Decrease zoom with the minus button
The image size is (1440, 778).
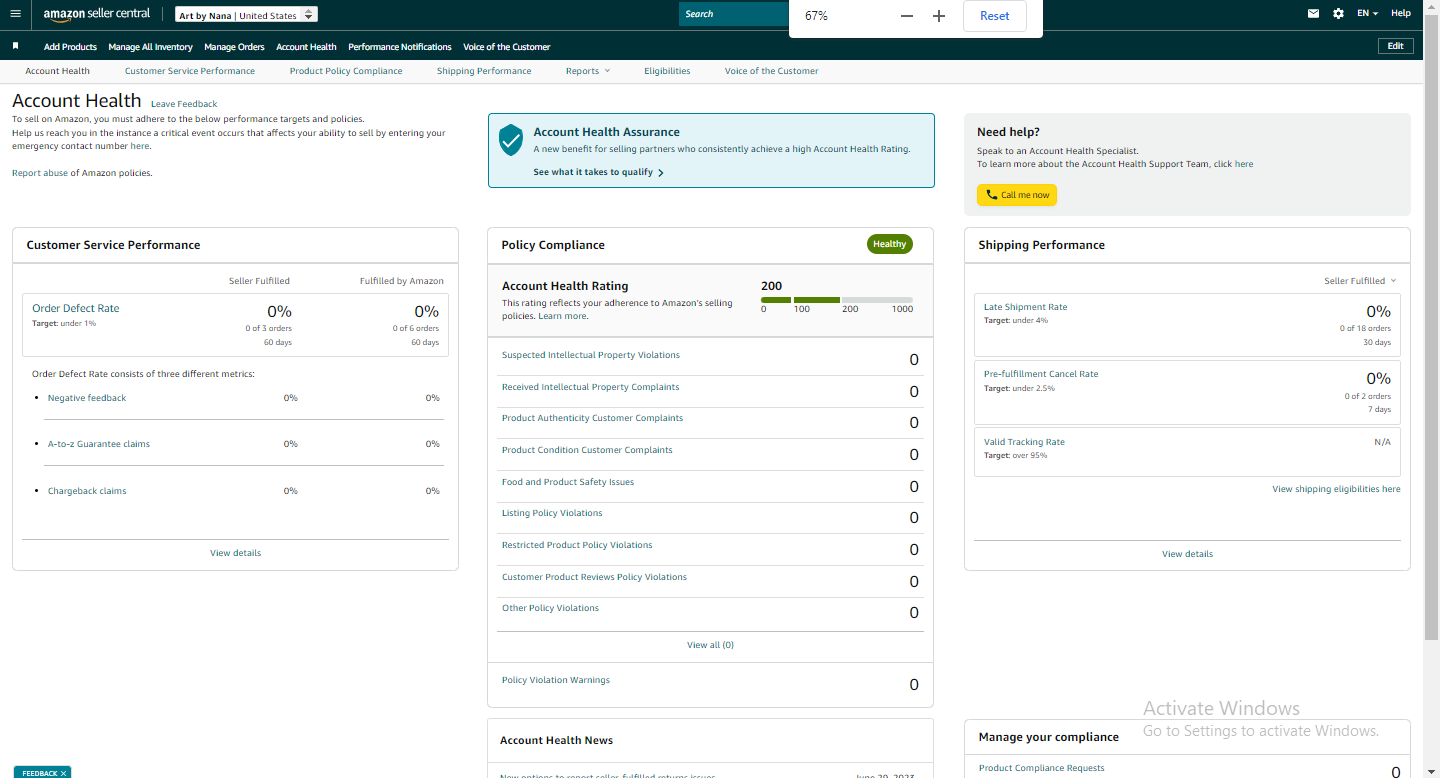coord(907,16)
